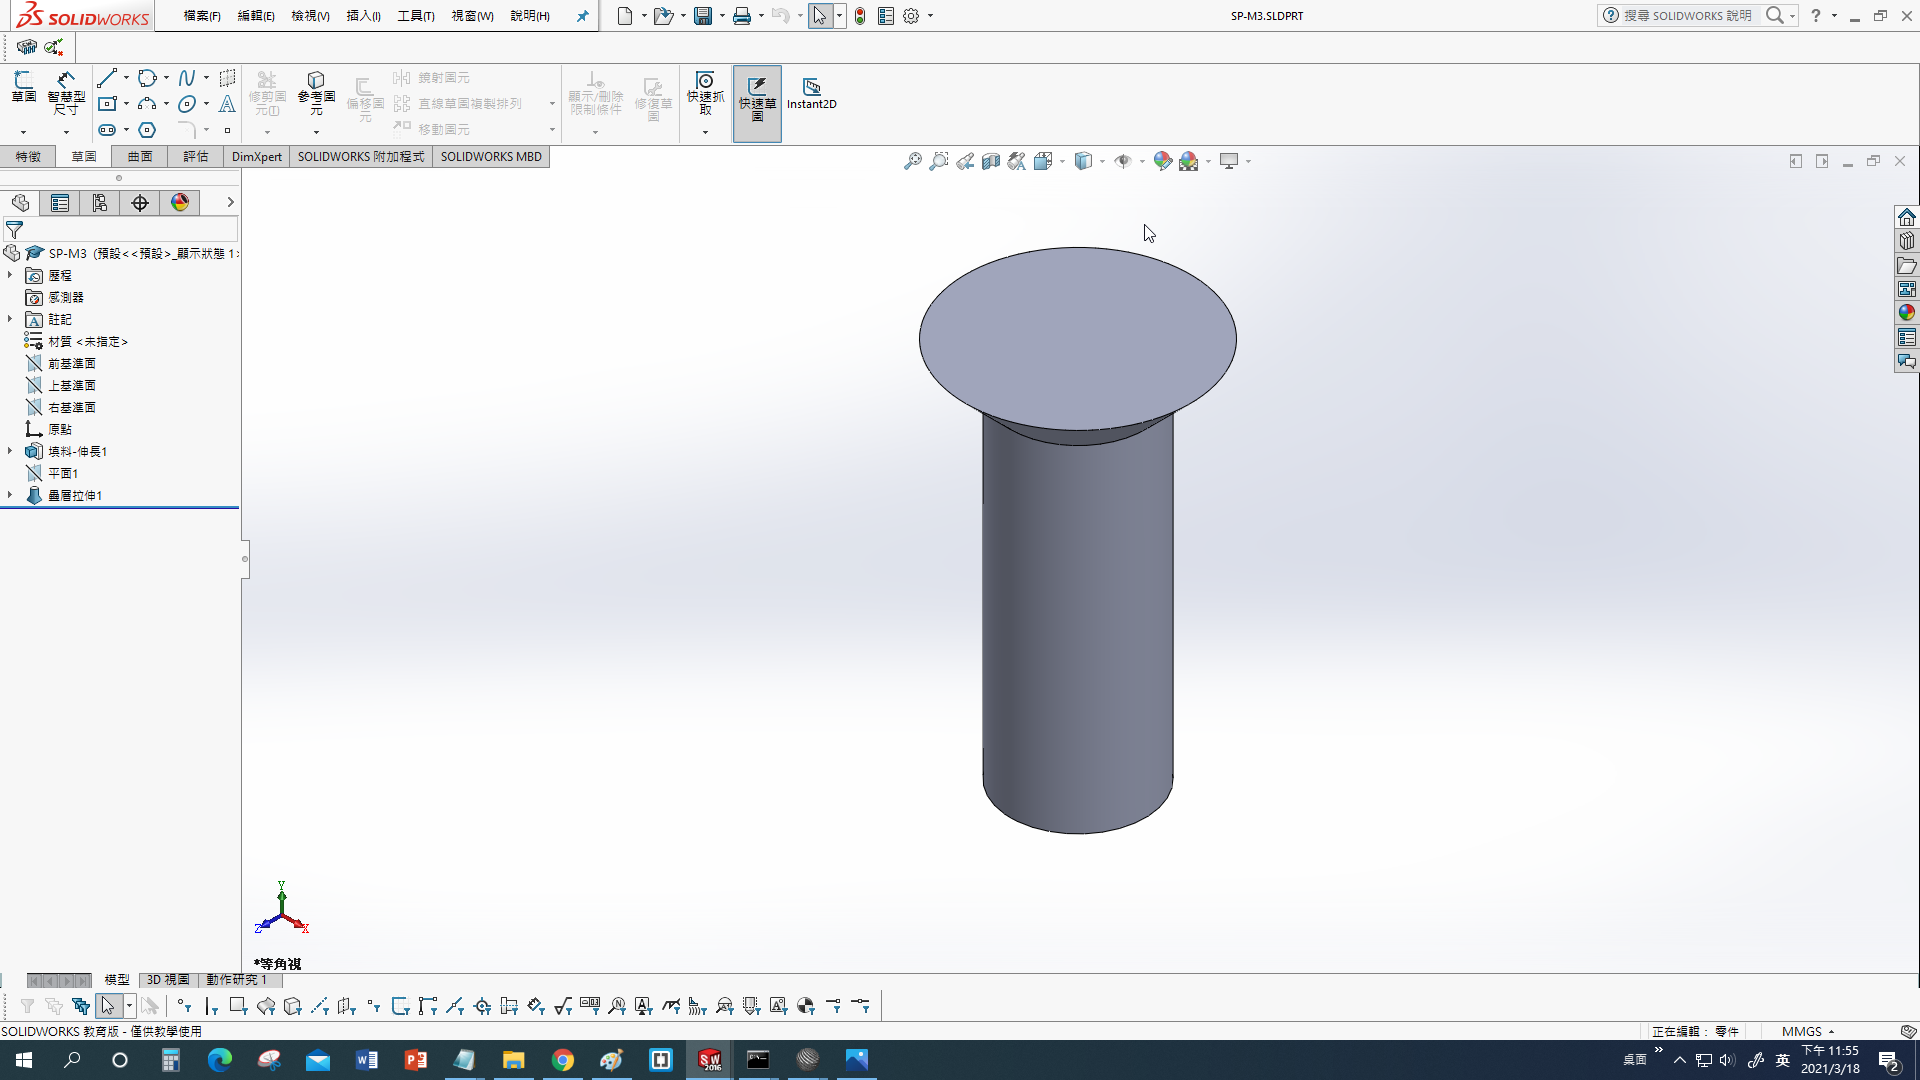The image size is (1920, 1080).
Task: Choose the Line sketch tool
Action: 108,78
